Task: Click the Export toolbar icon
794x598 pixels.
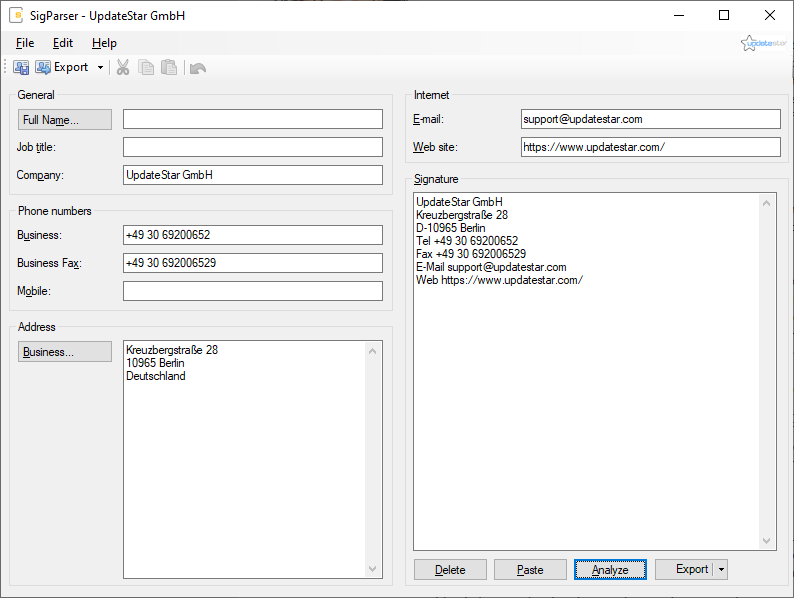Action: point(61,67)
